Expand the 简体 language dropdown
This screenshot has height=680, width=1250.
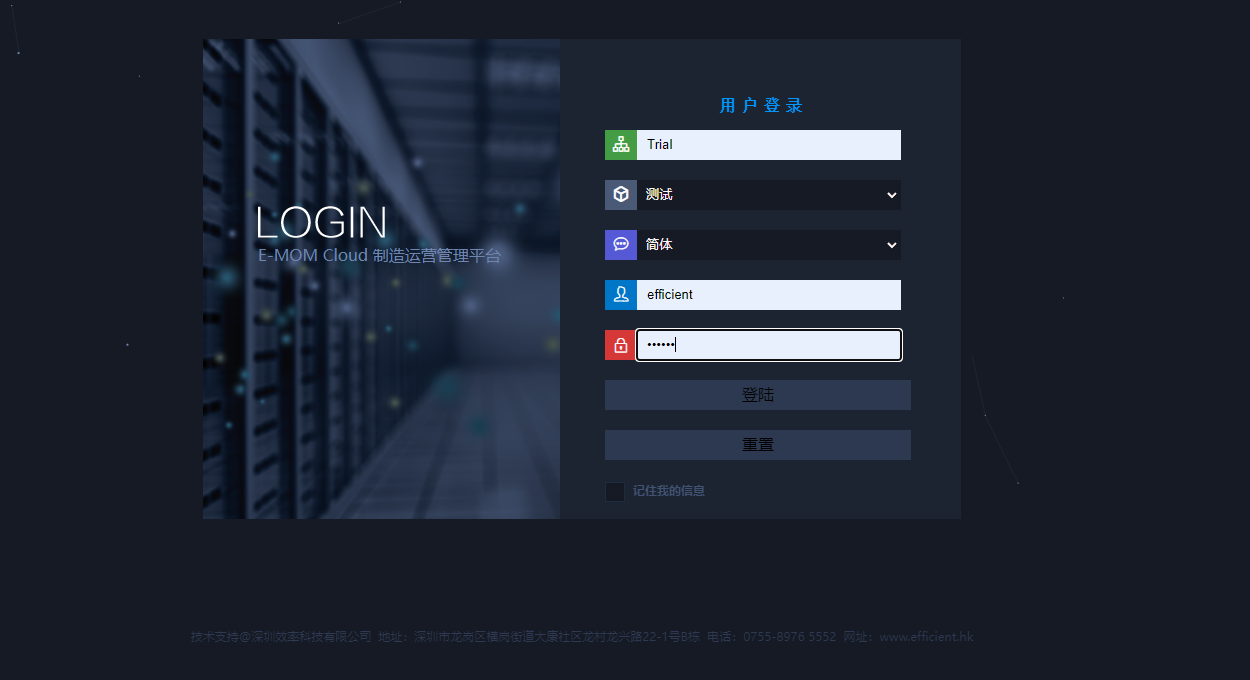(760, 245)
